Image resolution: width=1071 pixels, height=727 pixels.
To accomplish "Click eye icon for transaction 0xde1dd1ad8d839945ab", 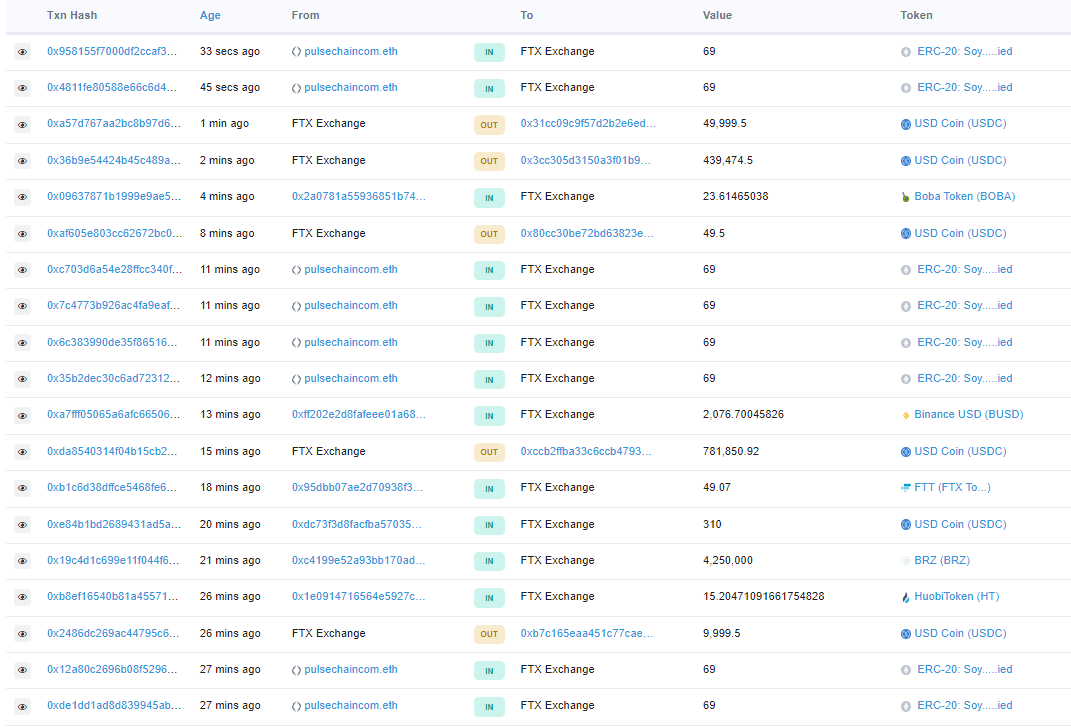I will (23, 707).
